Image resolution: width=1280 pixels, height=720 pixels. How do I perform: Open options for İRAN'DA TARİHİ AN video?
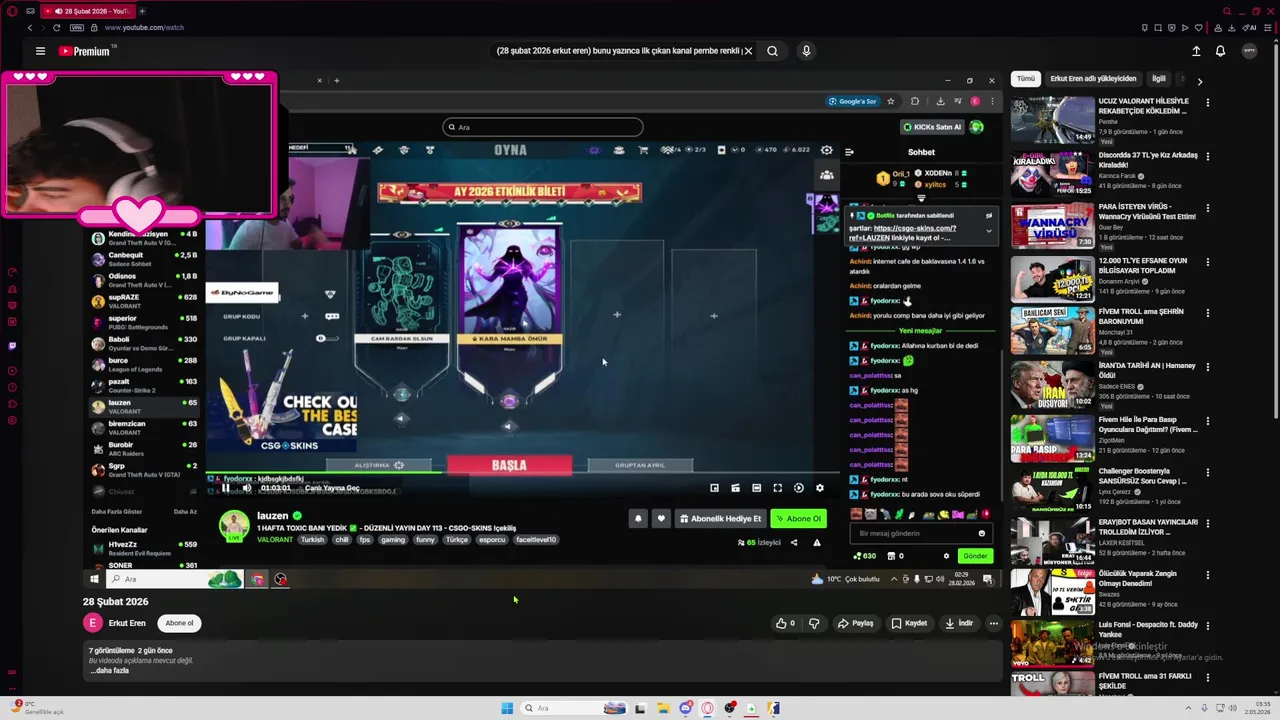[x=1208, y=365]
